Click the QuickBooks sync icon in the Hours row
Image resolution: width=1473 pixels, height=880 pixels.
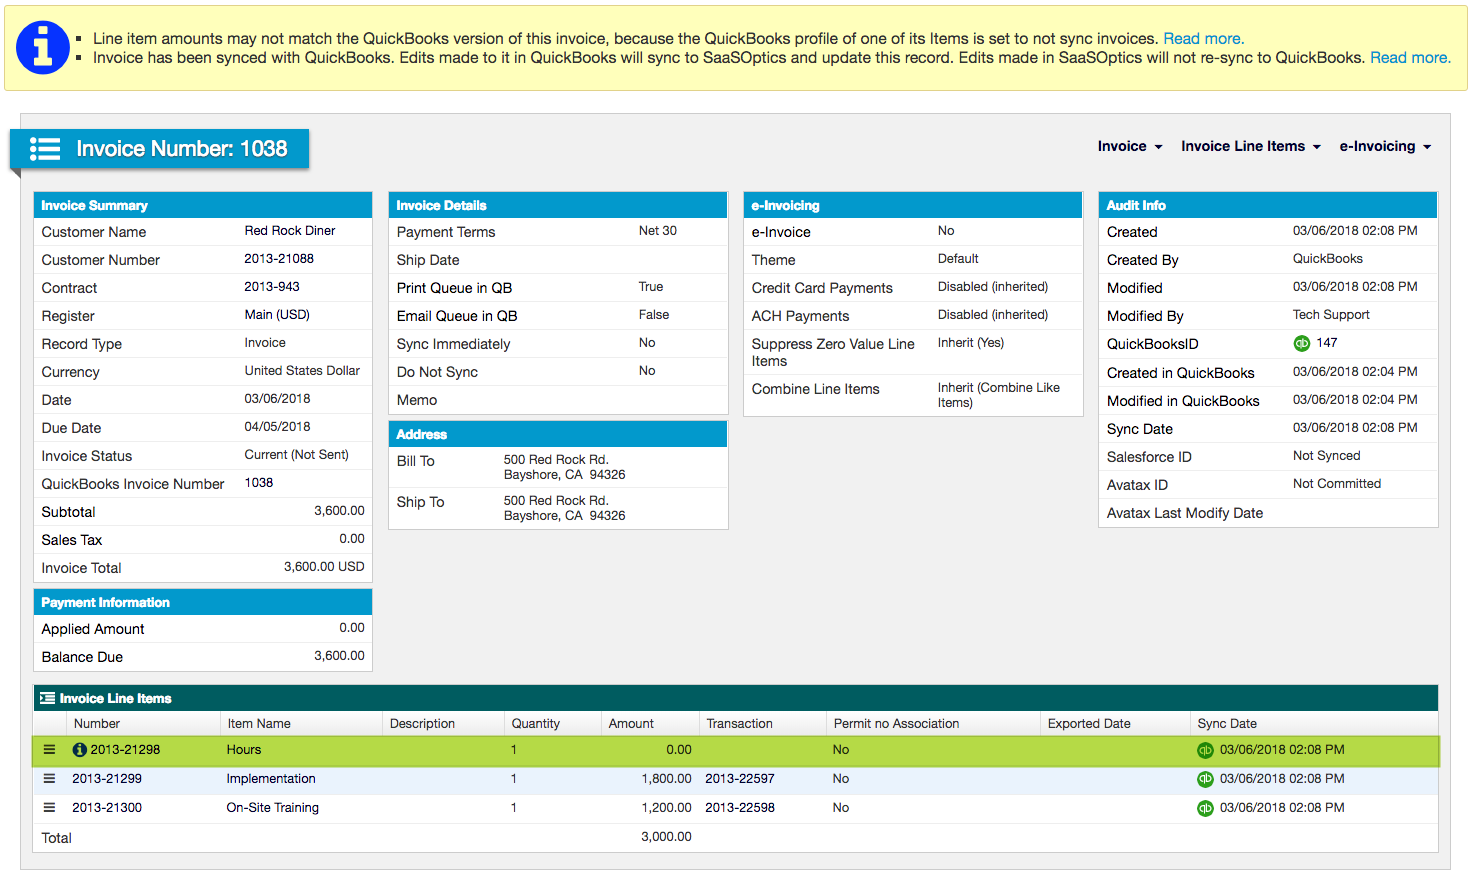pyautogui.click(x=1205, y=750)
